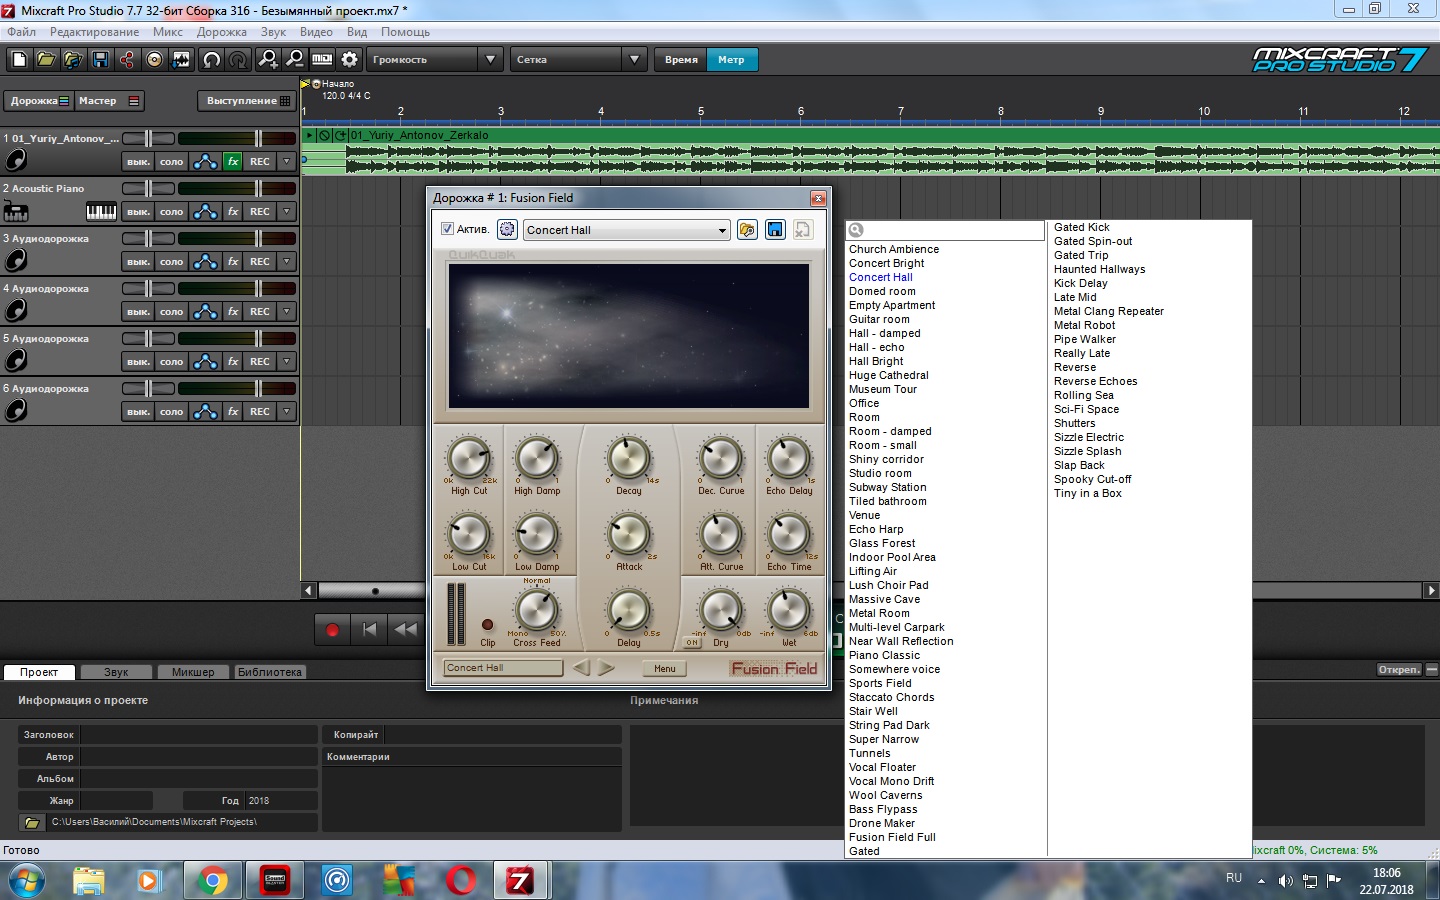
Task: Zoom out the timeline with magnifier minus
Action: click(x=295, y=60)
